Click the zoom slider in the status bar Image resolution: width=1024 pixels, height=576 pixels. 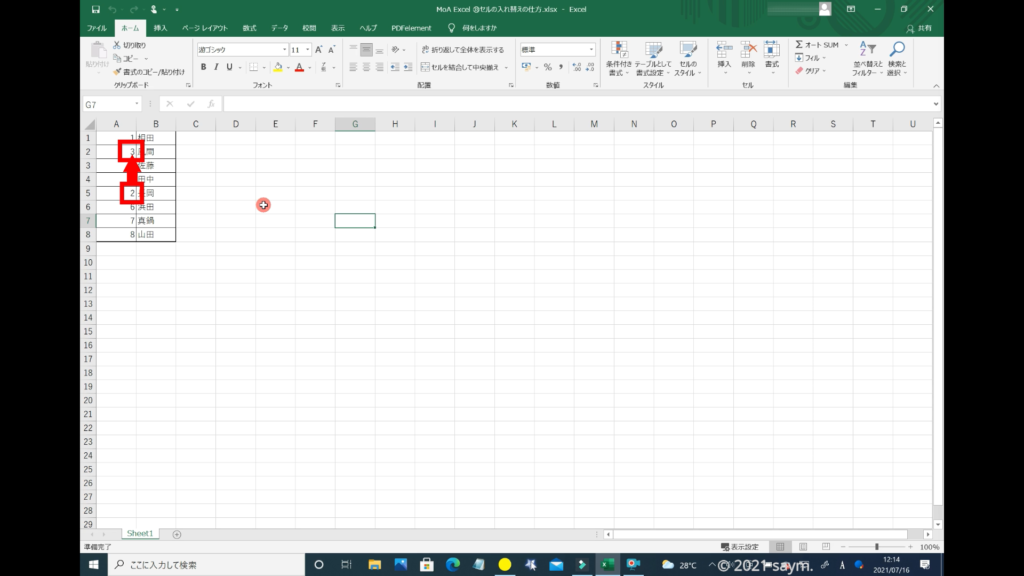click(876, 547)
